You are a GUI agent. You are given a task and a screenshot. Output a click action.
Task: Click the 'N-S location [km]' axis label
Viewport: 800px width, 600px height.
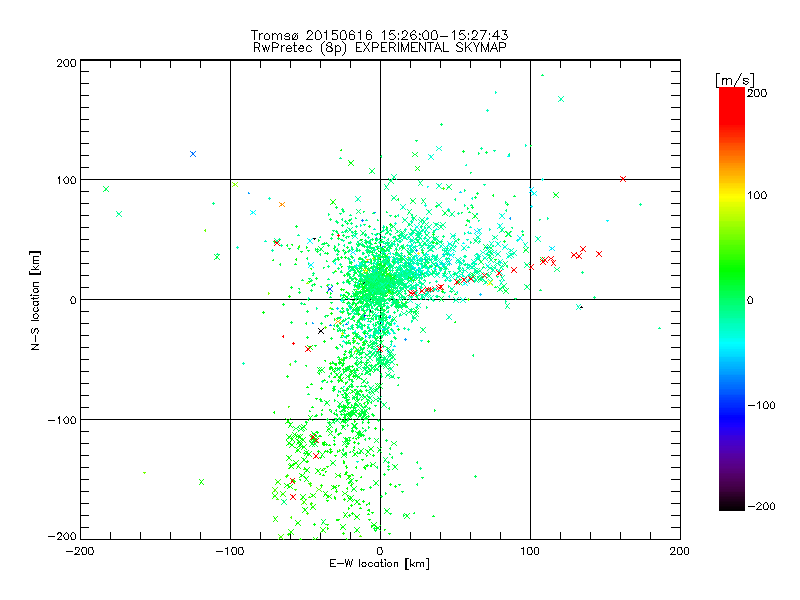tap(35, 300)
